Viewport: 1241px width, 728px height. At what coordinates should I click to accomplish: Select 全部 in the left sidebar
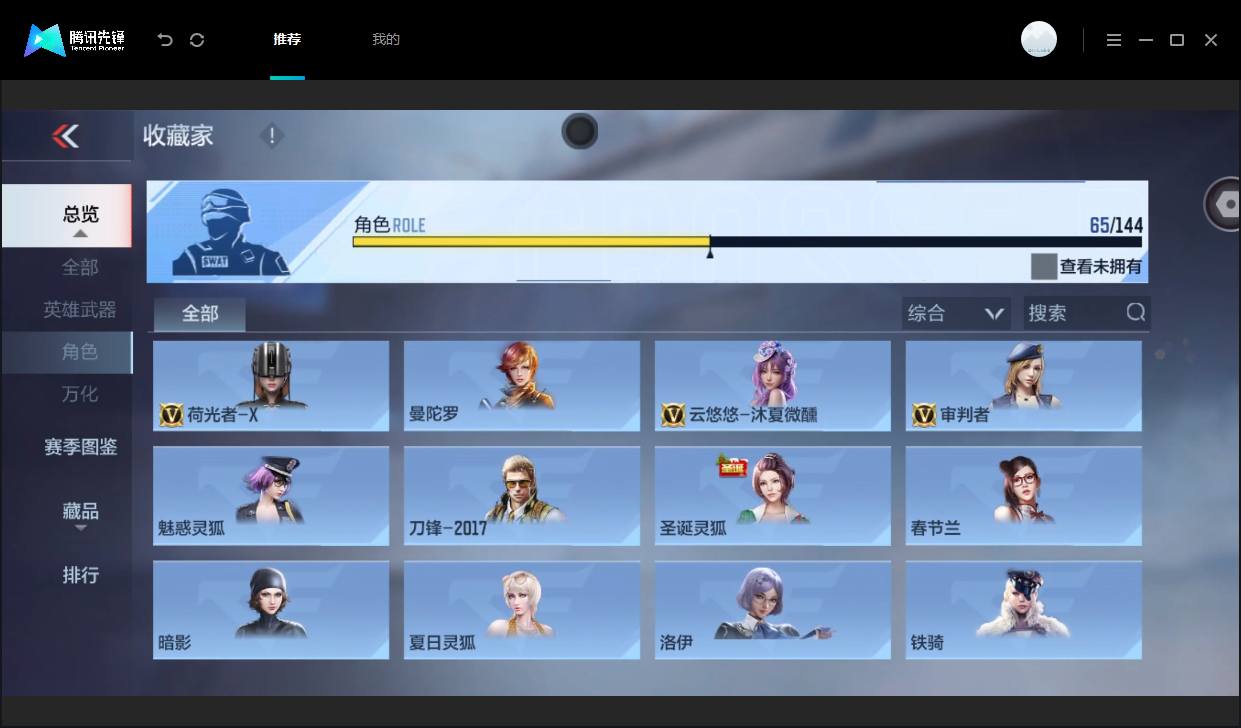[80, 268]
